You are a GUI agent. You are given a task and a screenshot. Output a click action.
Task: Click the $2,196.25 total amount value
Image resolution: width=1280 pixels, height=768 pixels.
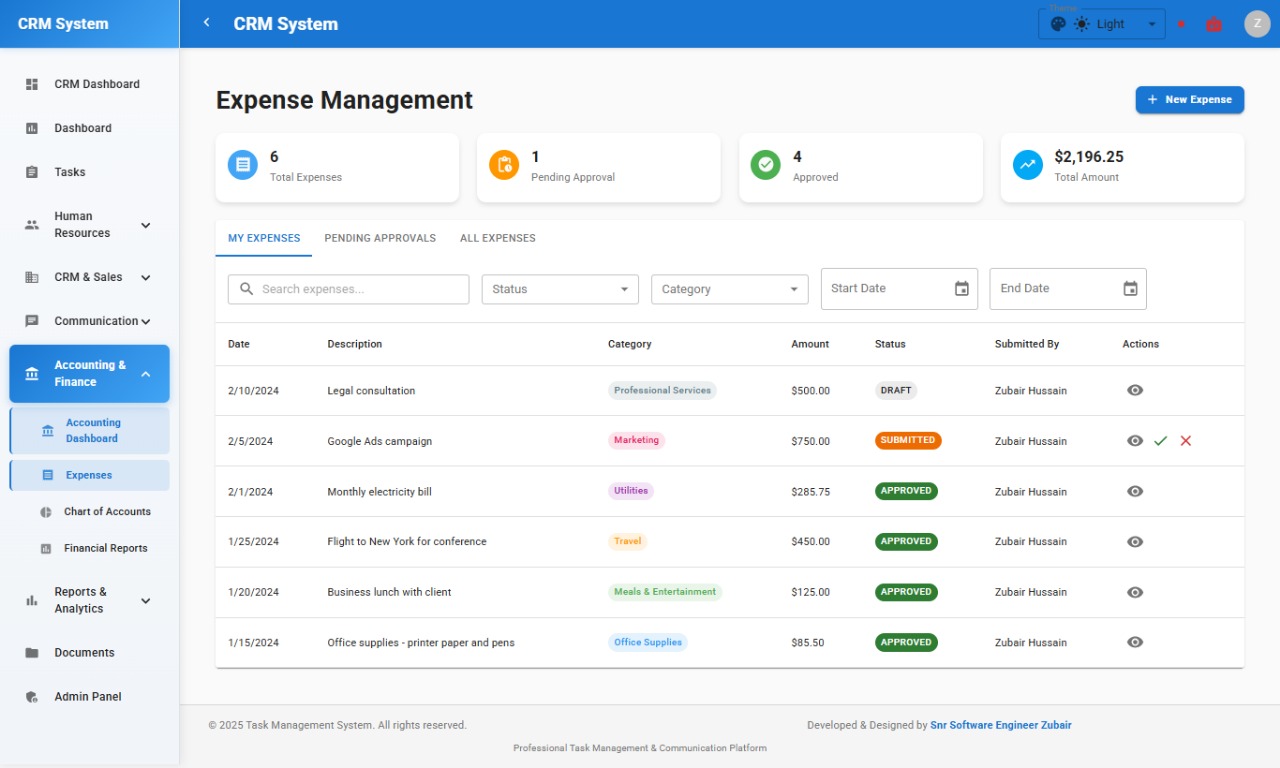1089,157
